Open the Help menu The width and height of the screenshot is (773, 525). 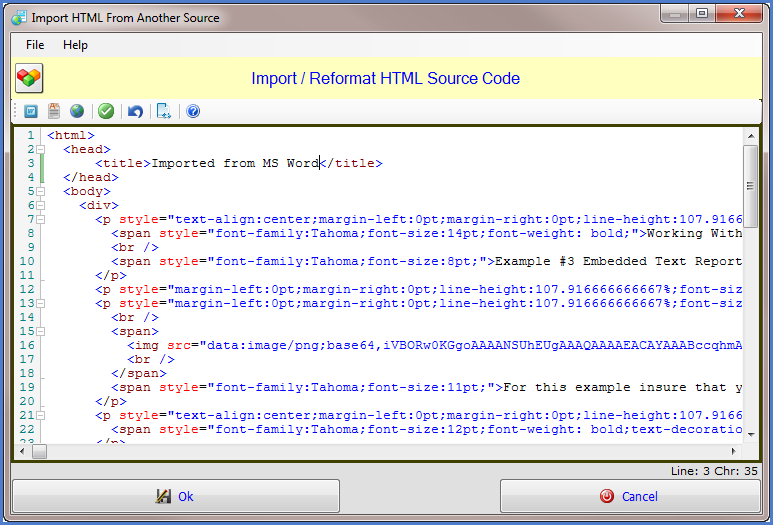[75, 45]
